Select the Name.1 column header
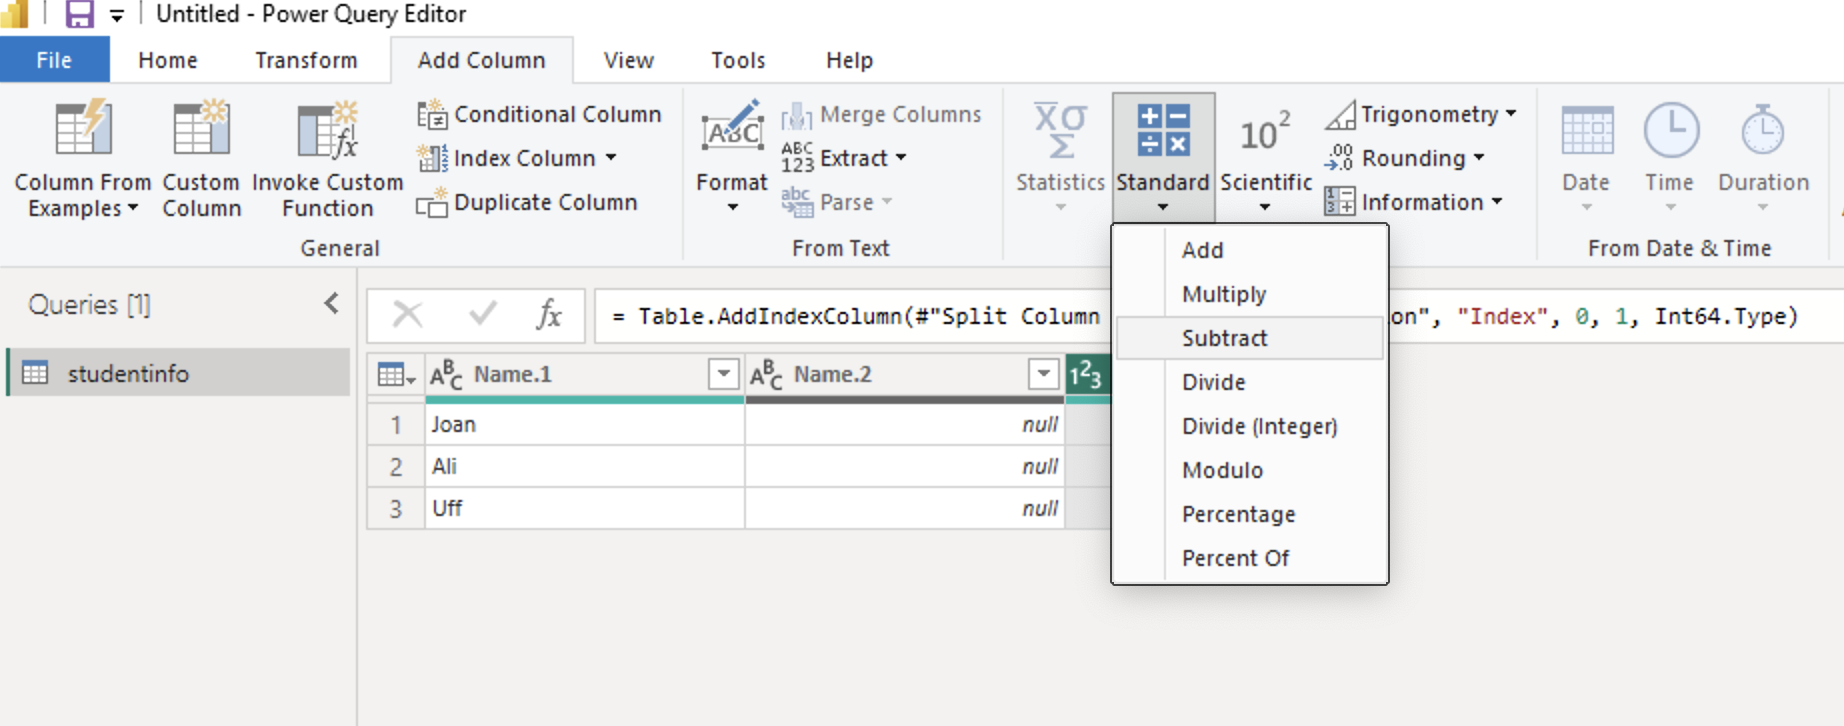1844x726 pixels. pyautogui.click(x=585, y=375)
